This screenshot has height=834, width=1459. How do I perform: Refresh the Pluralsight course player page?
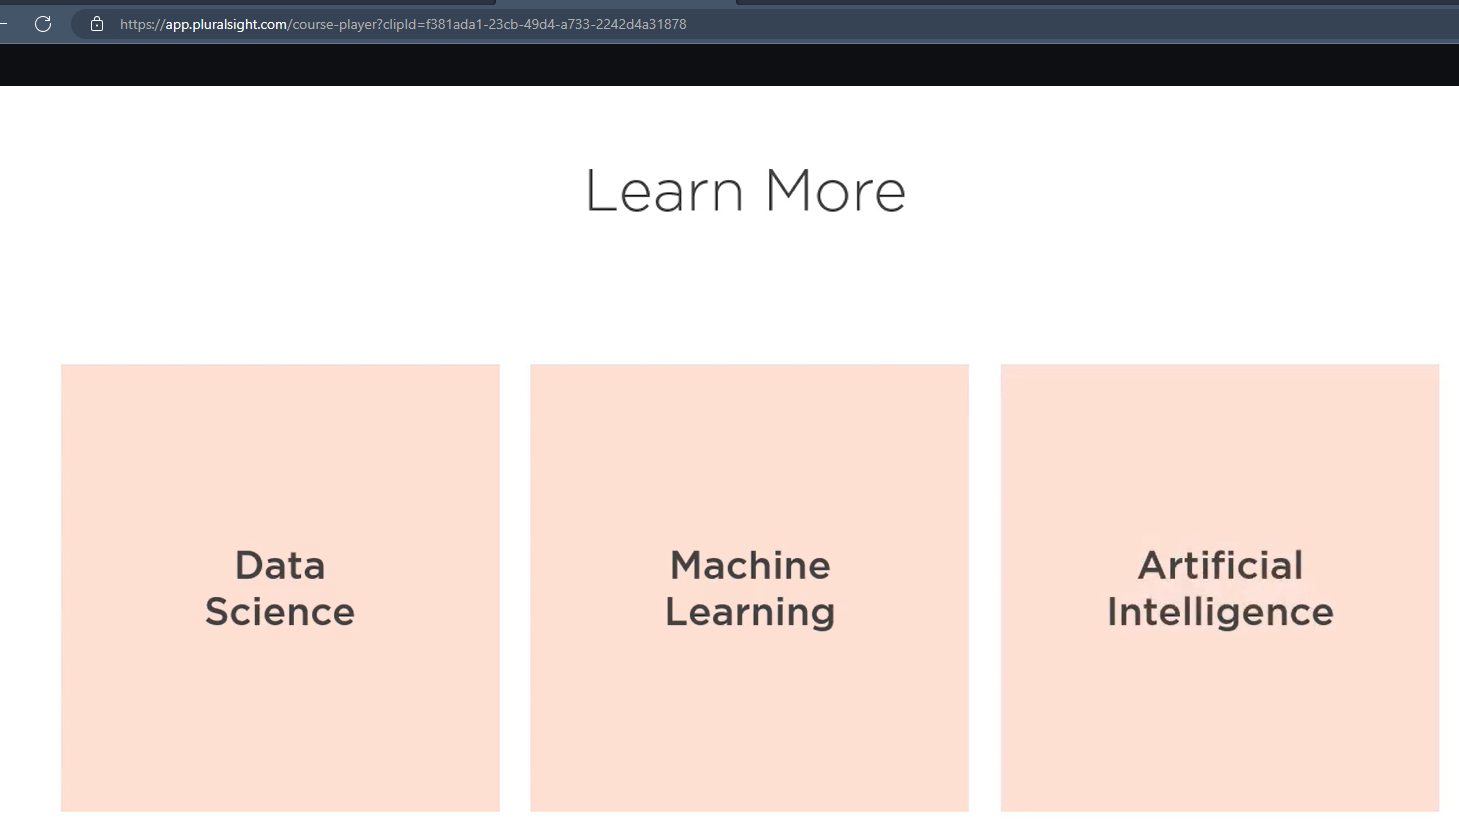(42, 23)
